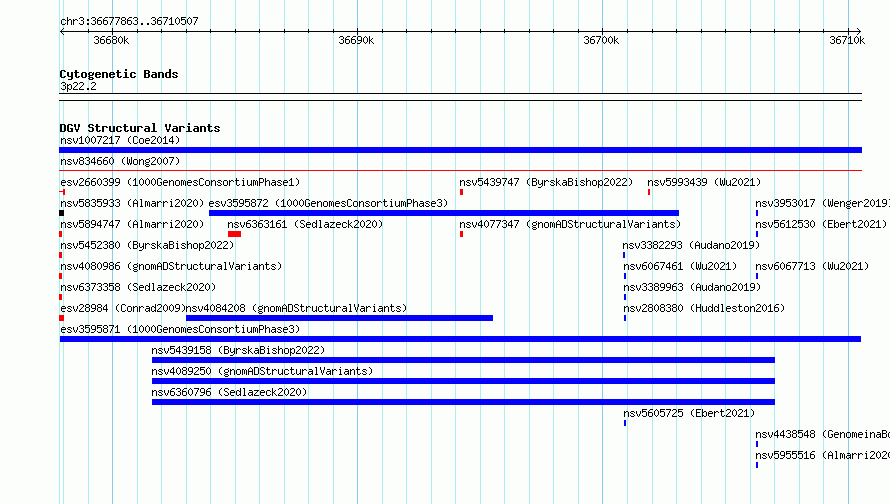Select the red nsv6363161 variant block

[x=234, y=234]
